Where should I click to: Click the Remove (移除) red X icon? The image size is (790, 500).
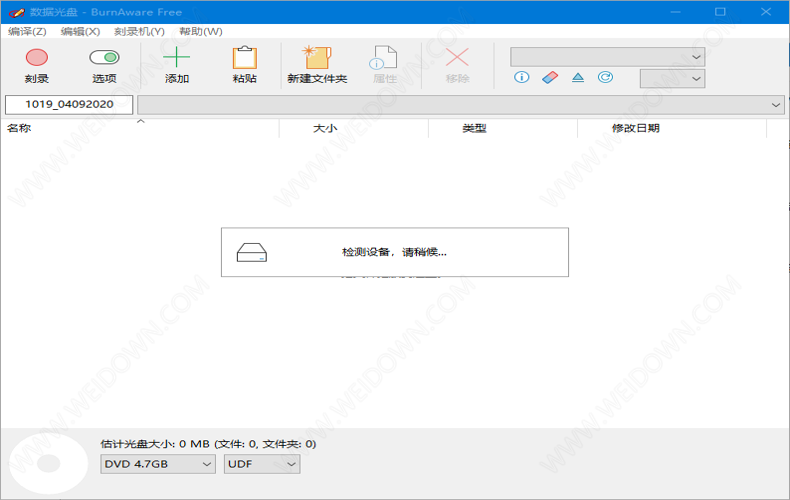(457, 57)
